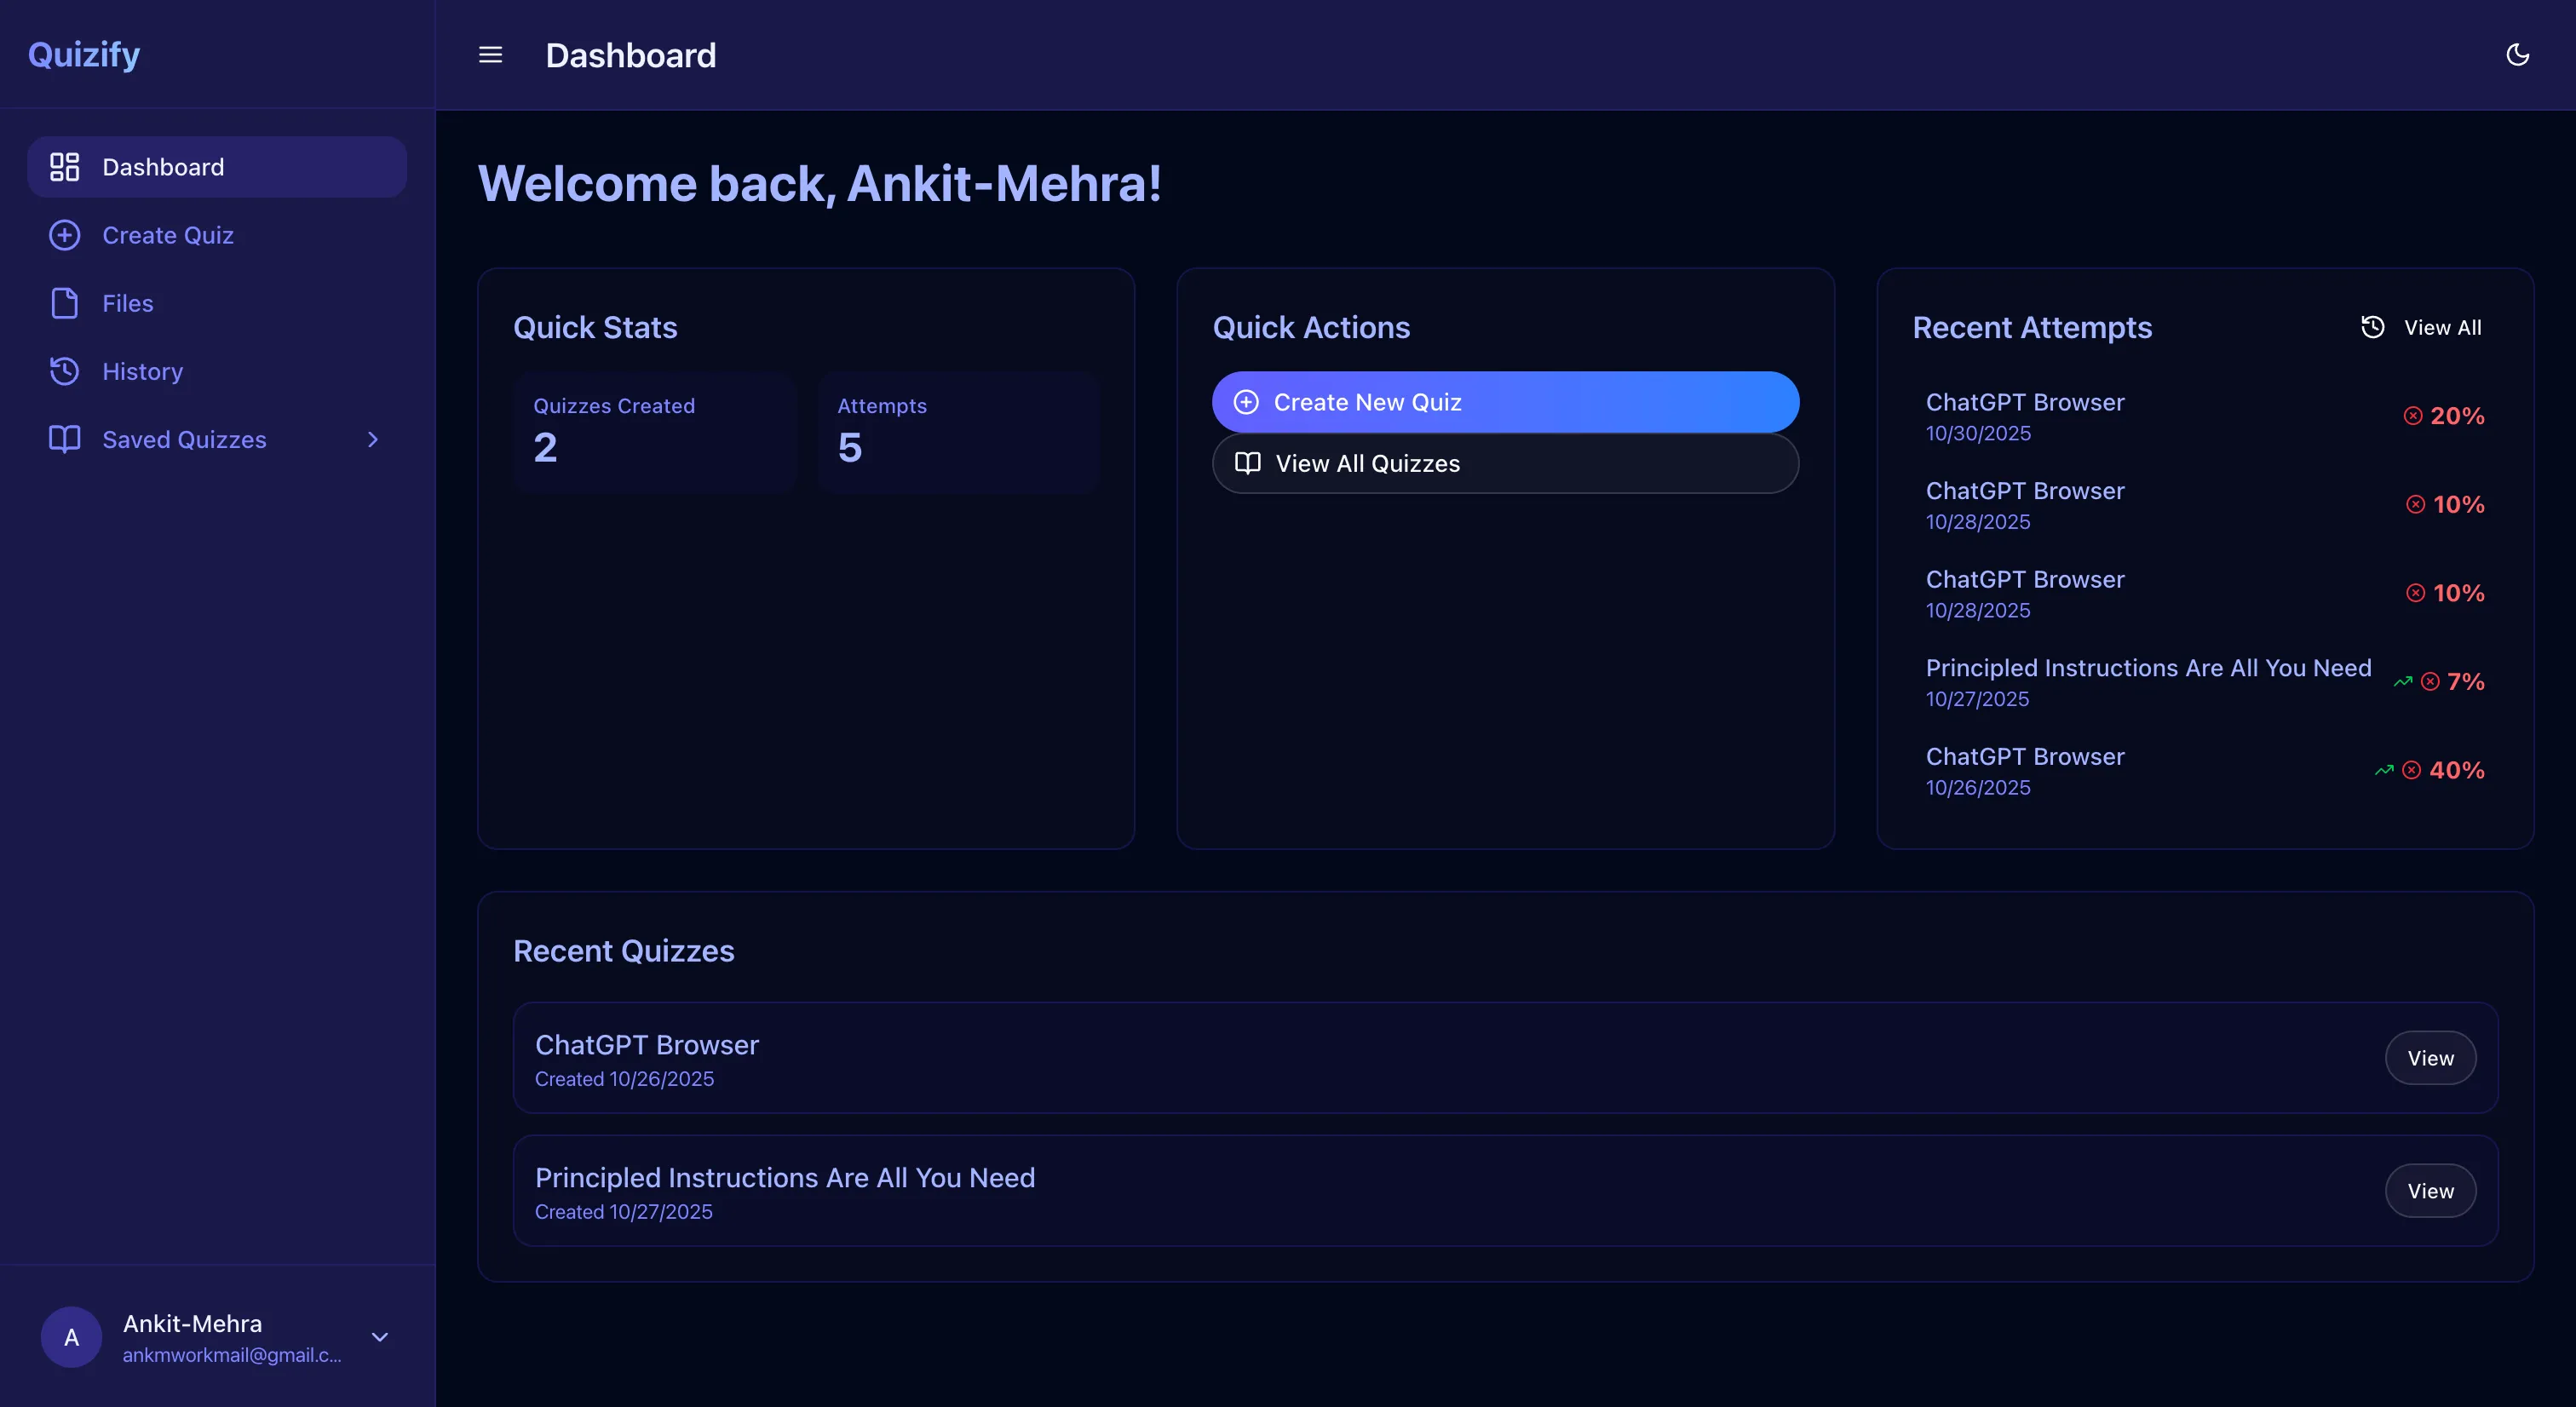Click the error badge beside 7%
The width and height of the screenshot is (2576, 1407).
[2431, 681]
